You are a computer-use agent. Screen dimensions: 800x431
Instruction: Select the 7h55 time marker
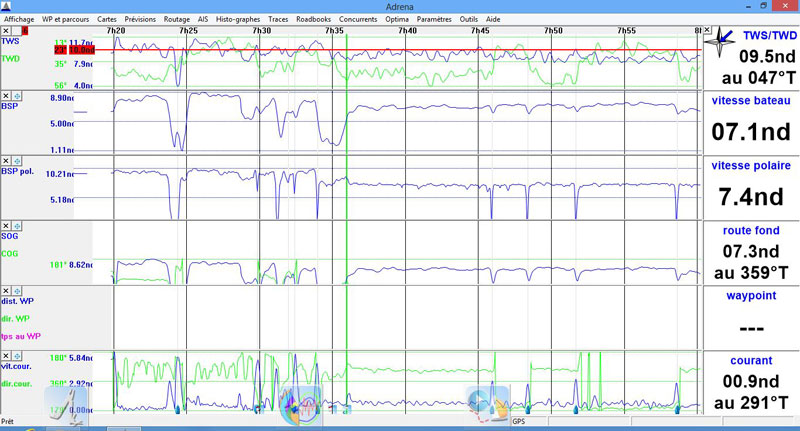(x=627, y=31)
